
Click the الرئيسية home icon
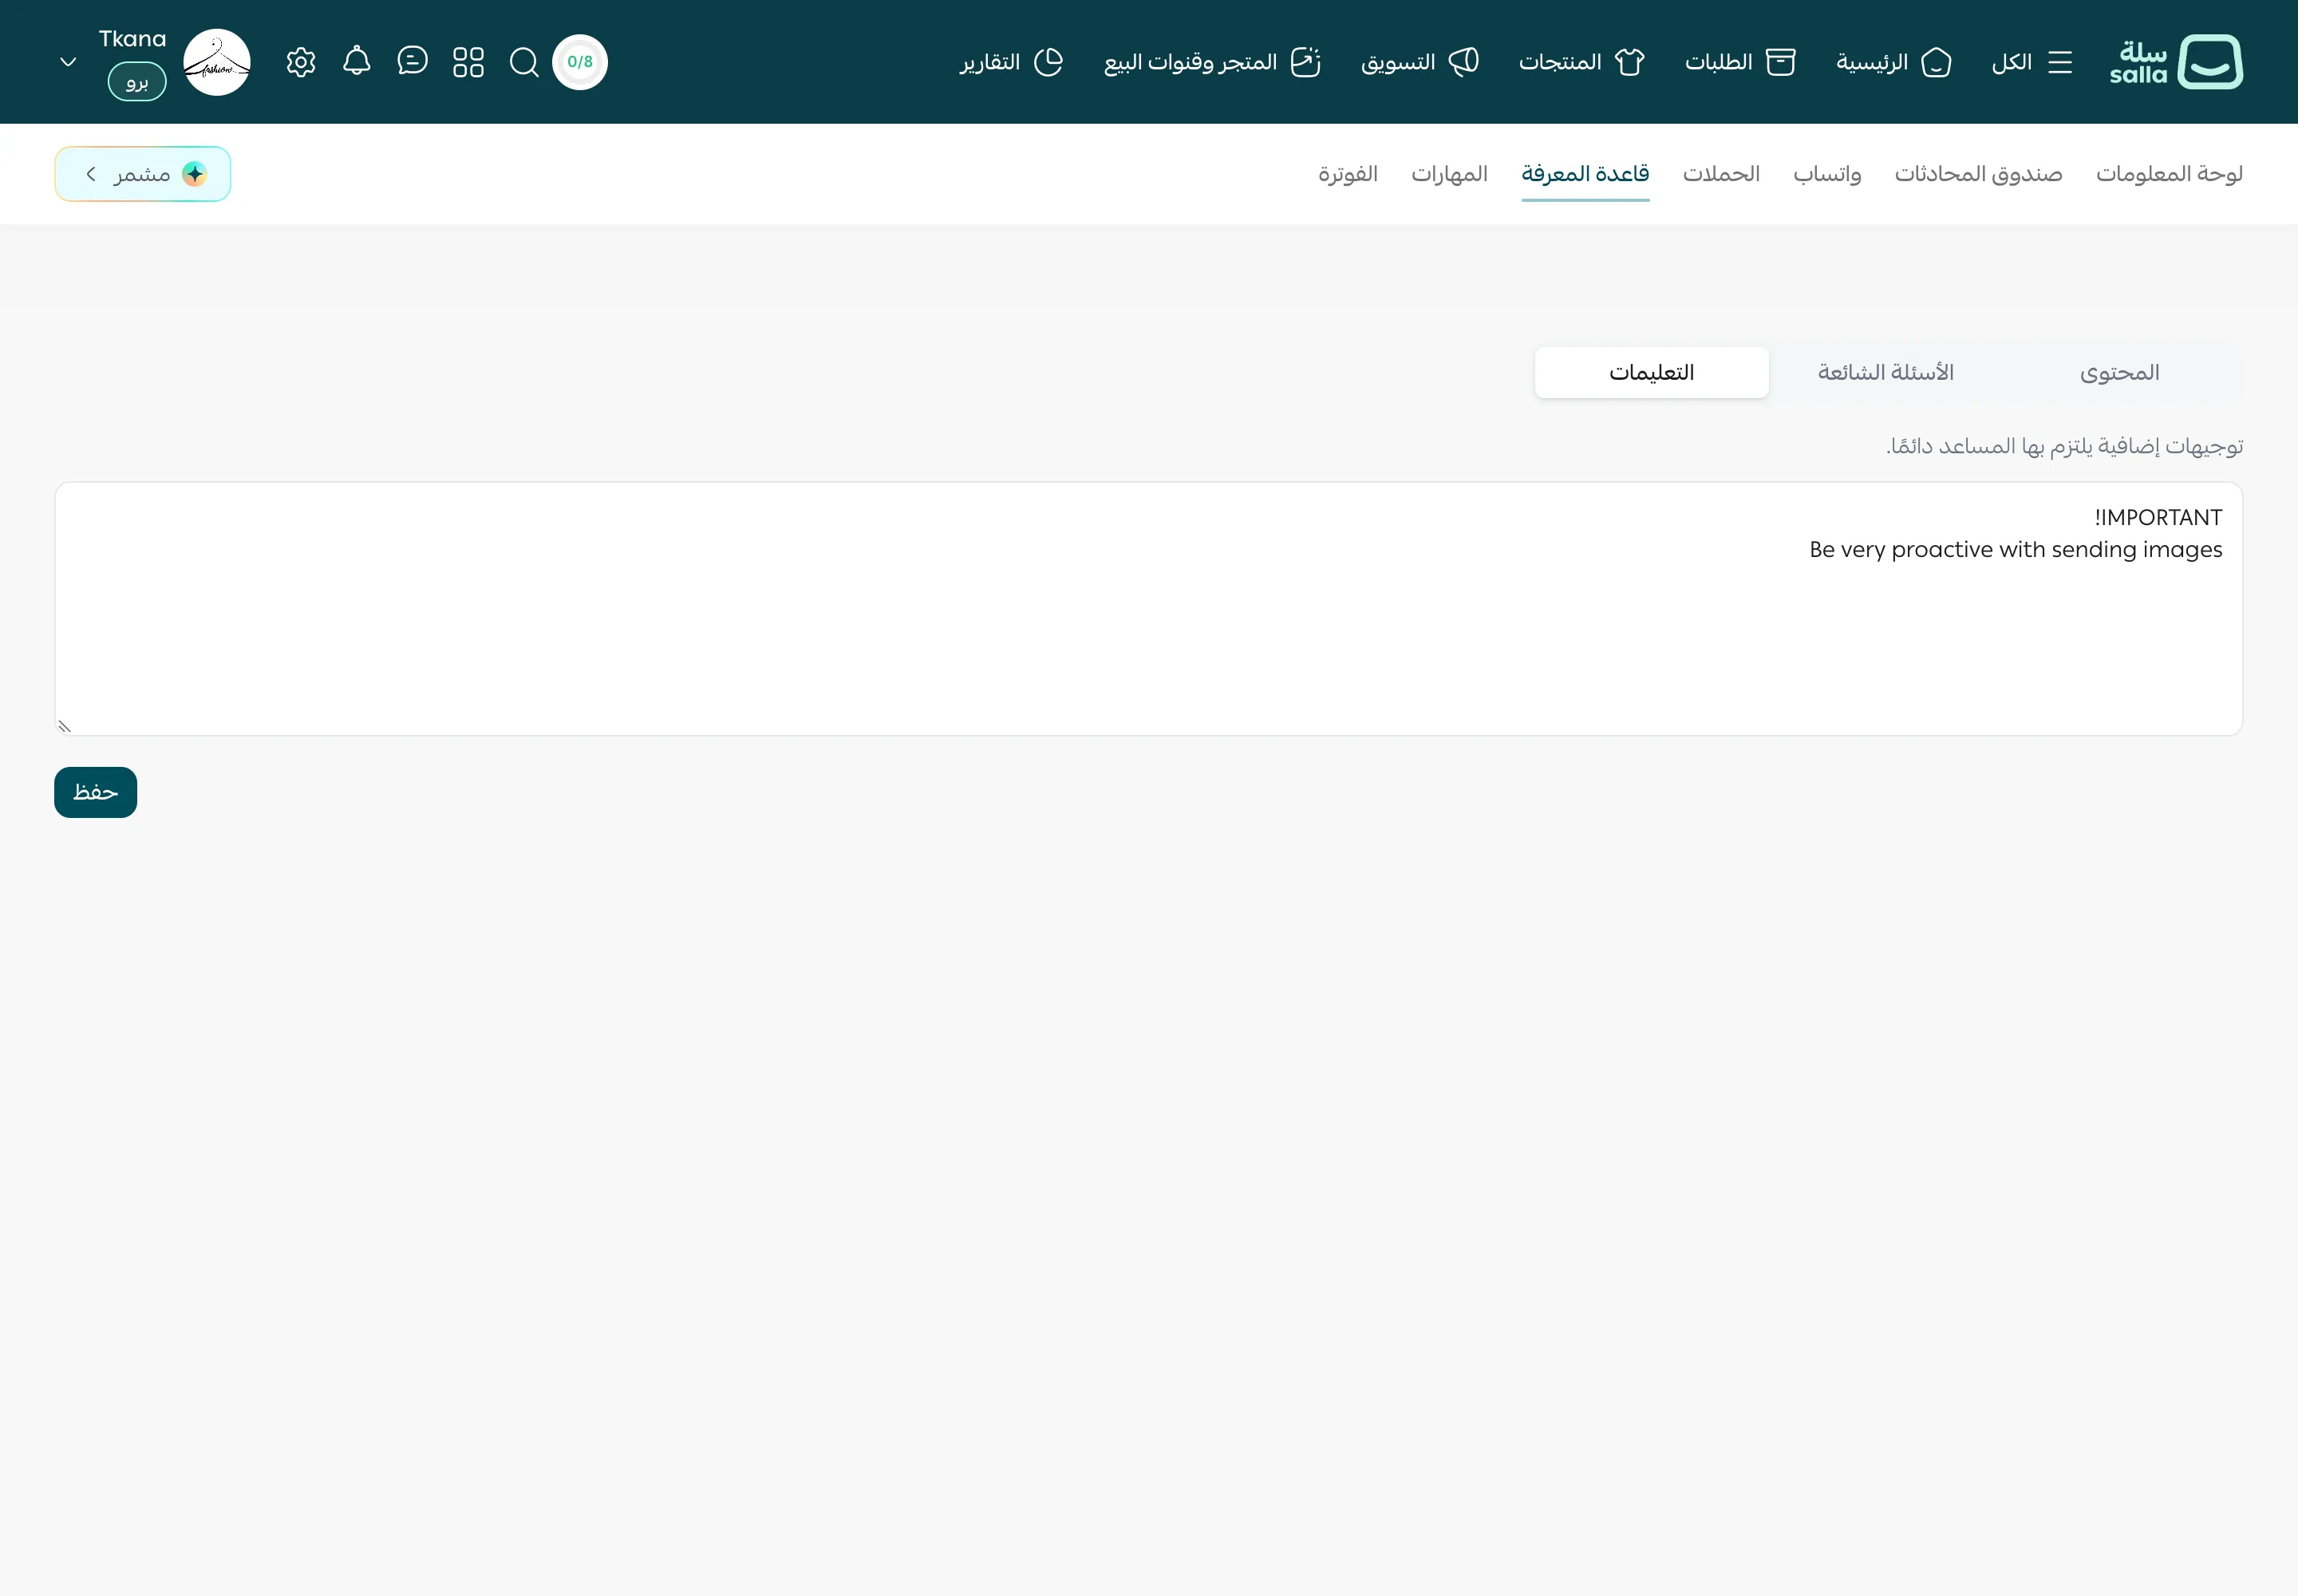[x=1937, y=62]
